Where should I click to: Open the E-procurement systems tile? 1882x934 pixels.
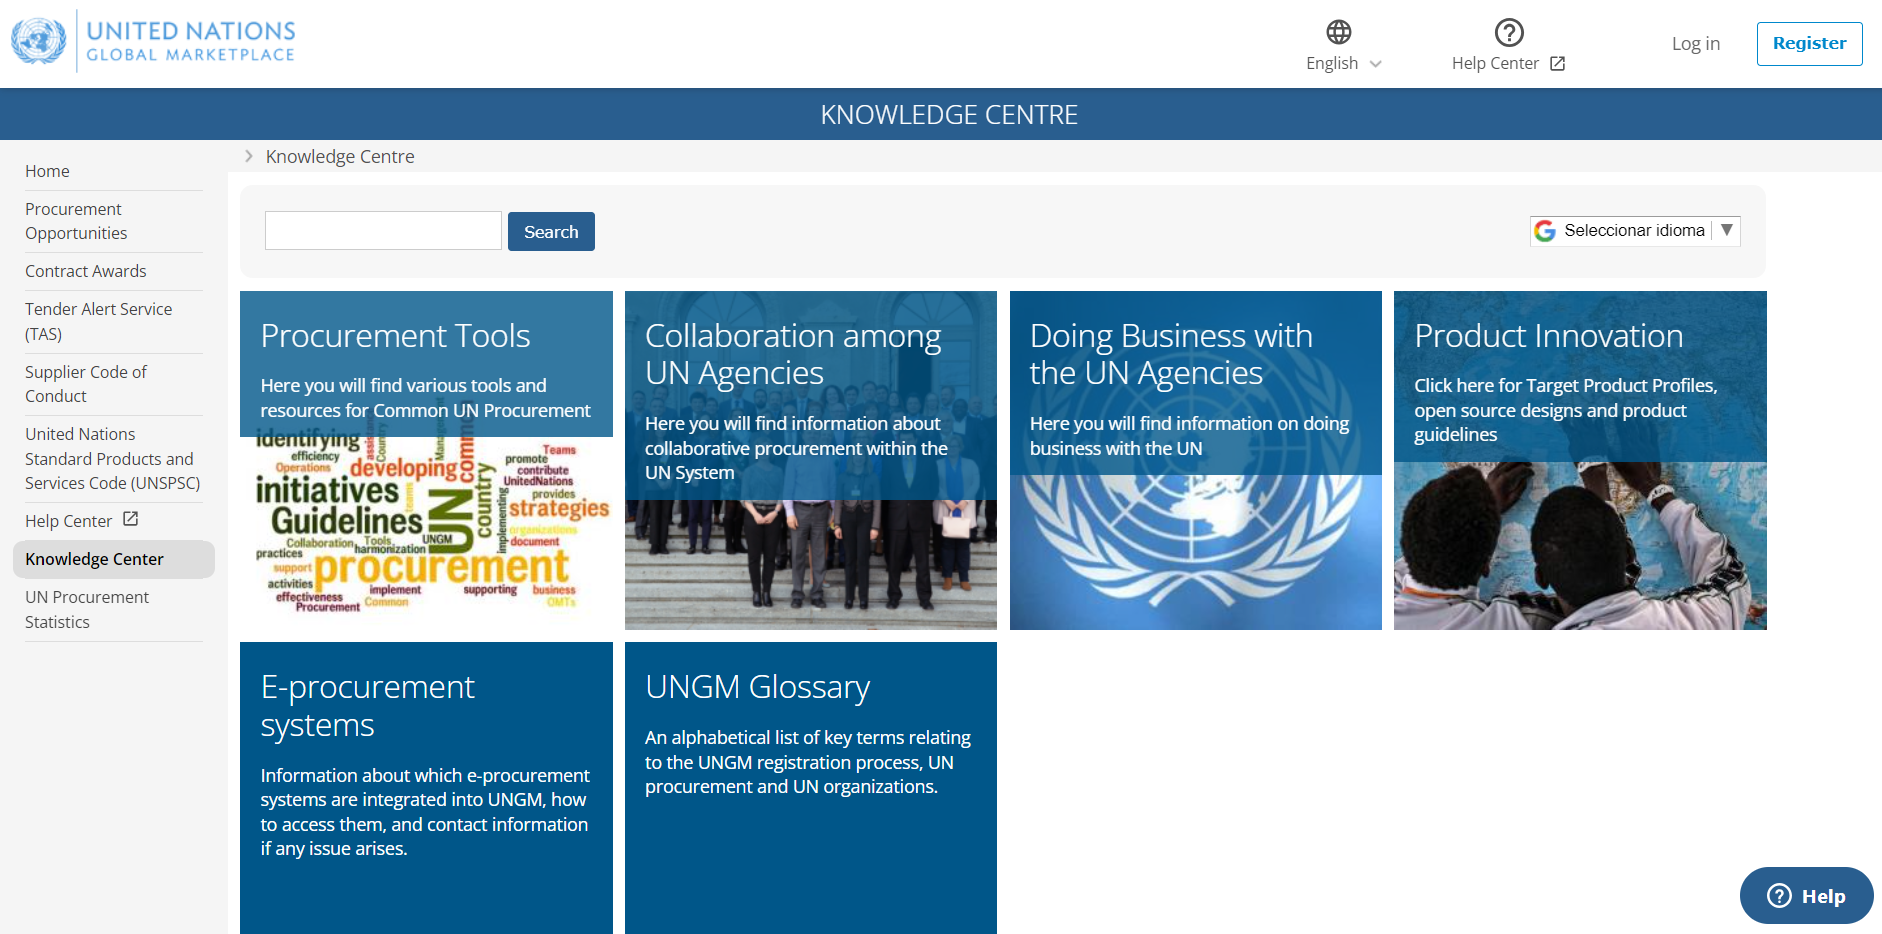click(x=426, y=788)
